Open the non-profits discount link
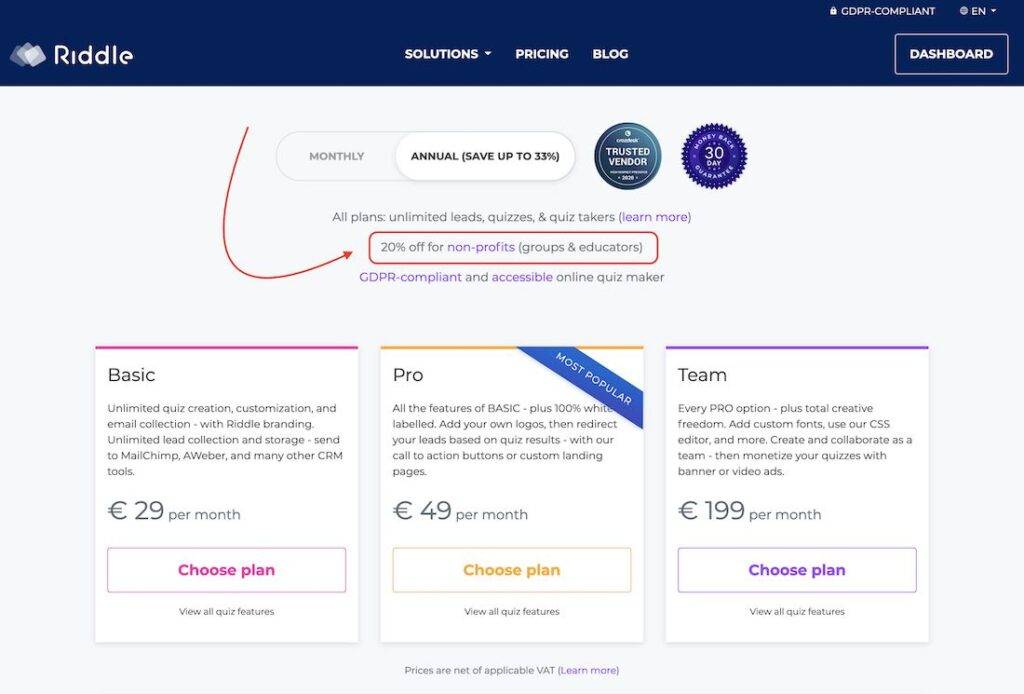 (x=481, y=247)
